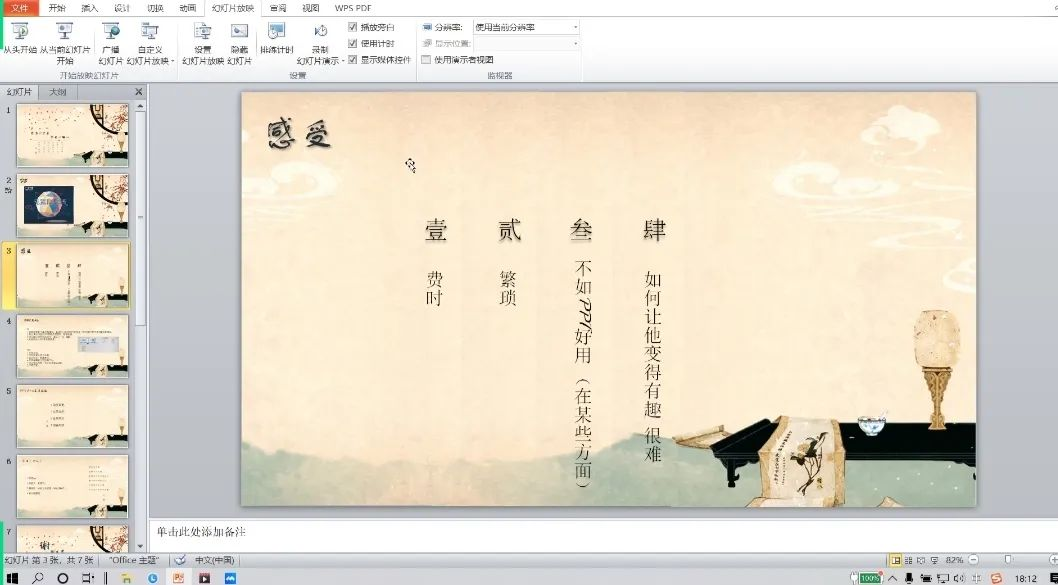Image resolution: width=1058 pixels, height=585 pixels.
Task: Switch to the Design (设计) ribbon tab
Action: (122, 8)
